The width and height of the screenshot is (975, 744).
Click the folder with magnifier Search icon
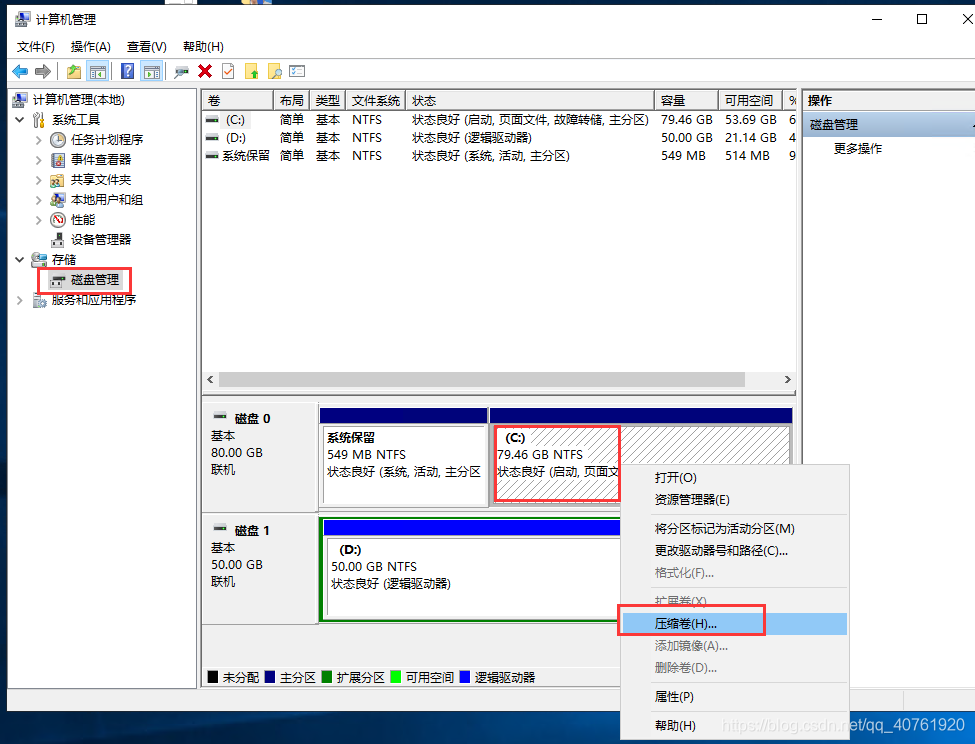click(x=275, y=72)
